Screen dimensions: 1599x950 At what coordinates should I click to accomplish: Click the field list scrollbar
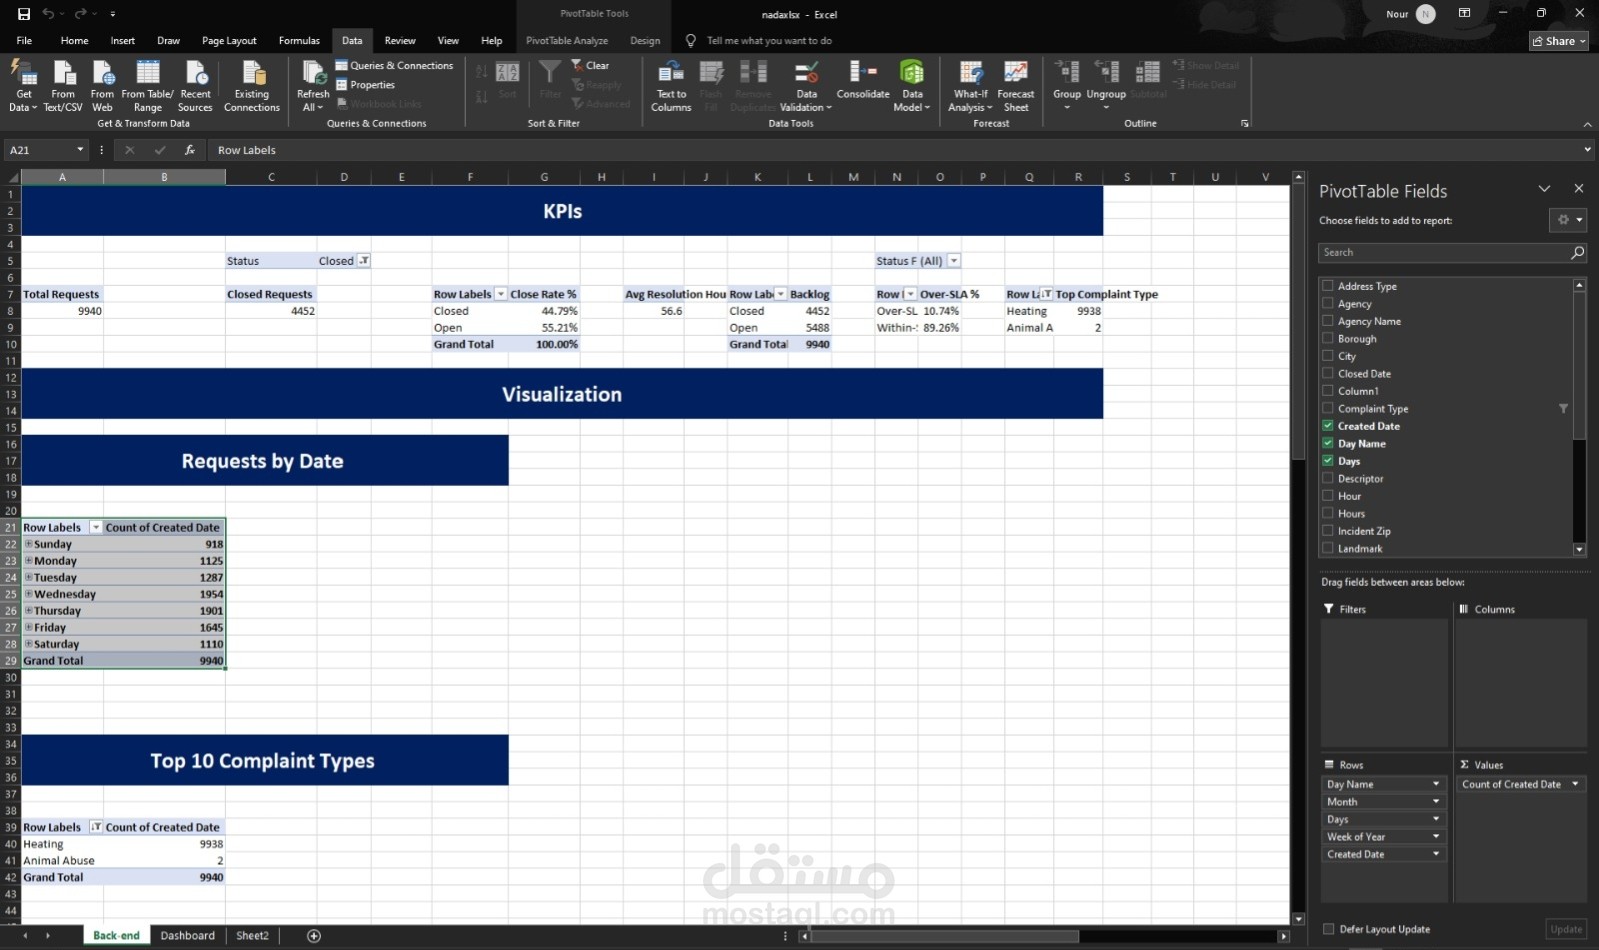click(x=1579, y=365)
